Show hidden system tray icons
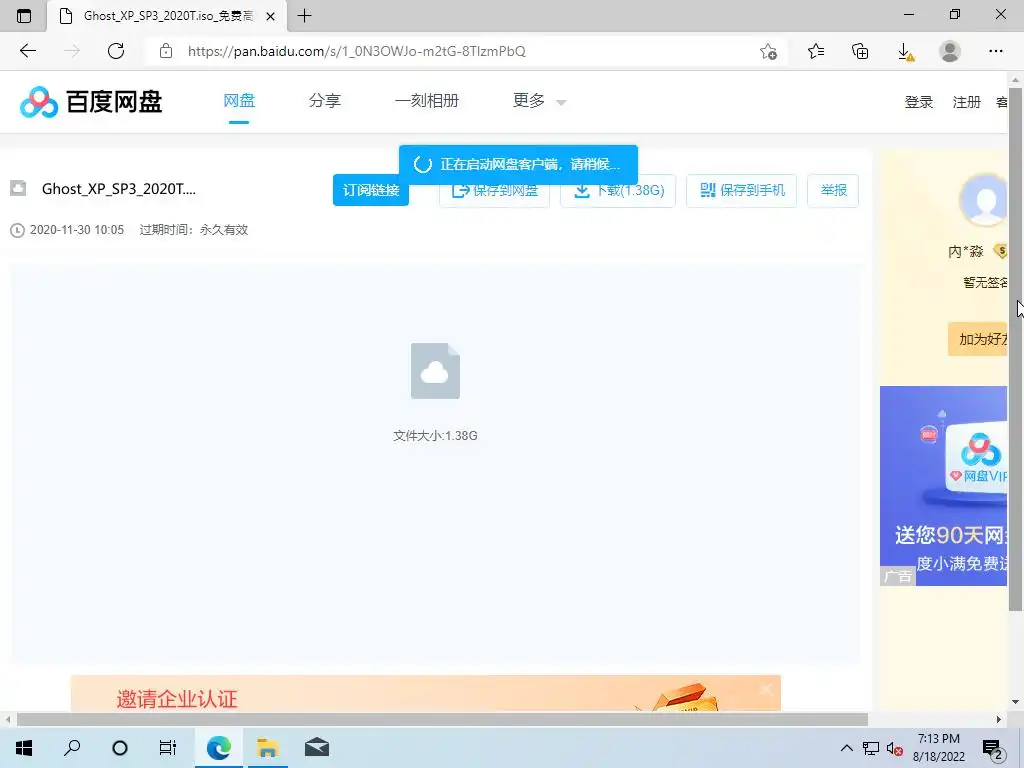 [x=846, y=748]
